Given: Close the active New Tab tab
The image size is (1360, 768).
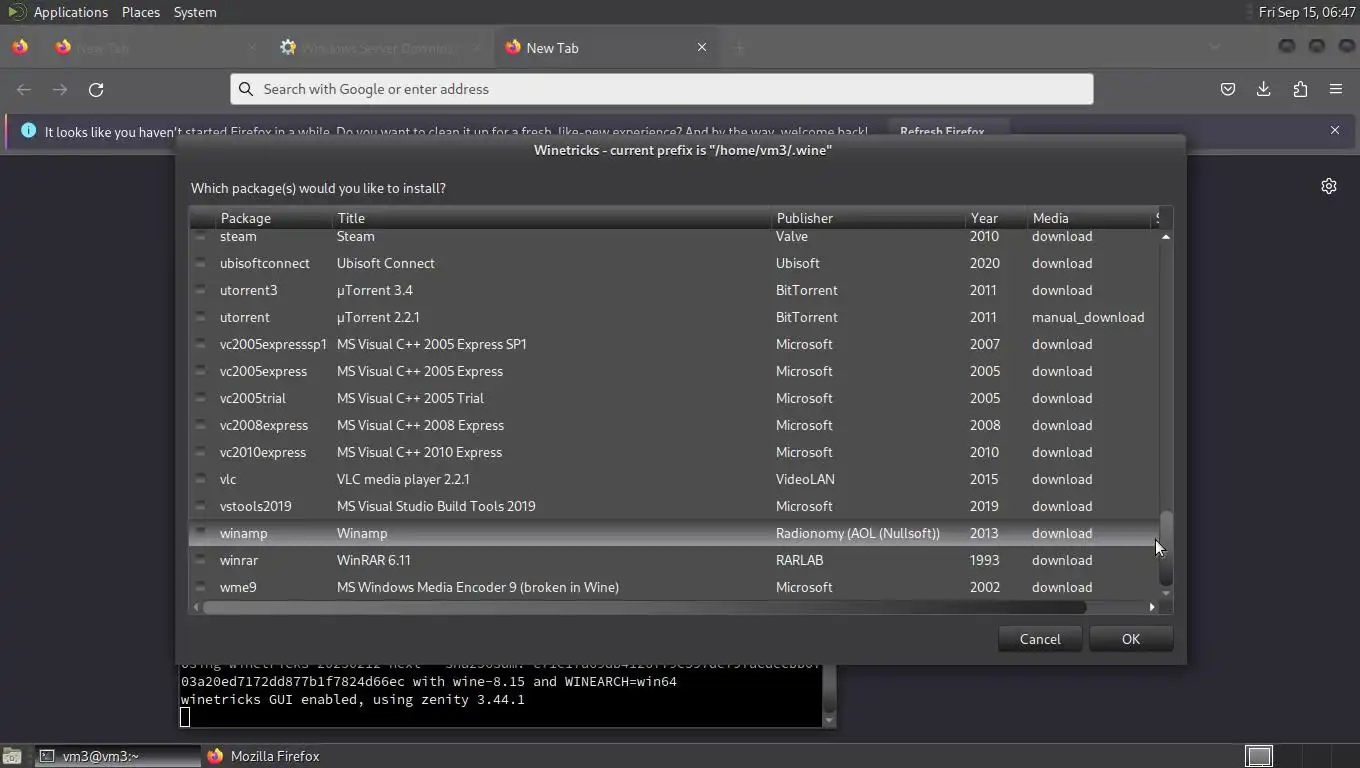Looking at the screenshot, I should tap(702, 47).
